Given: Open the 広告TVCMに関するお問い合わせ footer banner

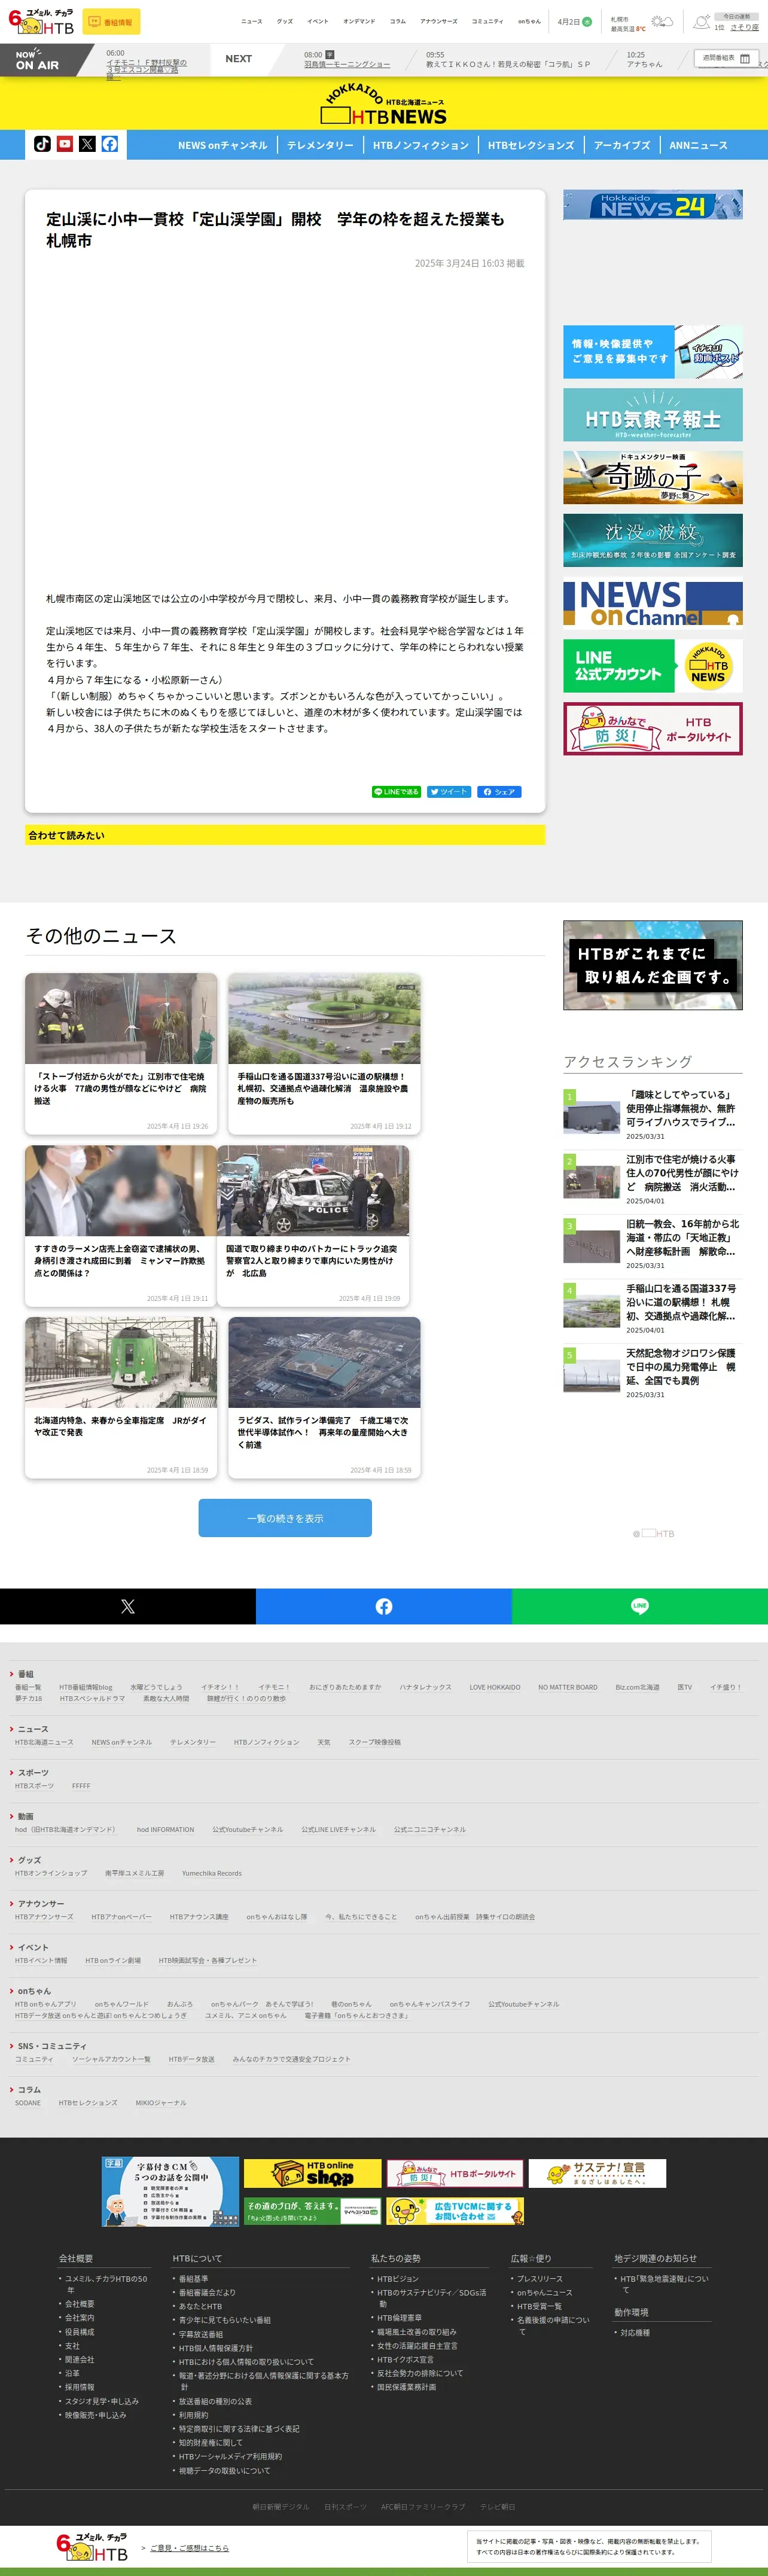Looking at the screenshot, I should 455,2211.
